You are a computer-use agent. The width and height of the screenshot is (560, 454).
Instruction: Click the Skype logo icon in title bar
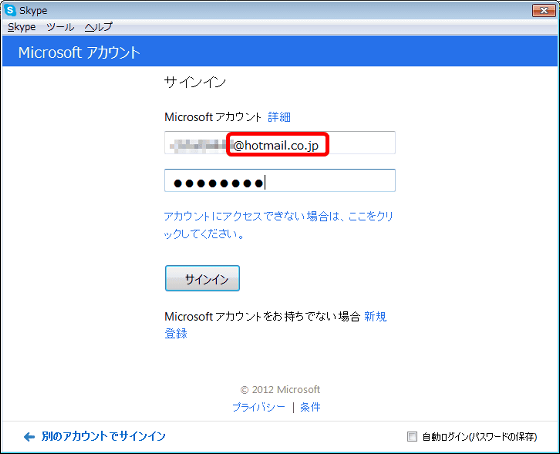(x=10, y=10)
